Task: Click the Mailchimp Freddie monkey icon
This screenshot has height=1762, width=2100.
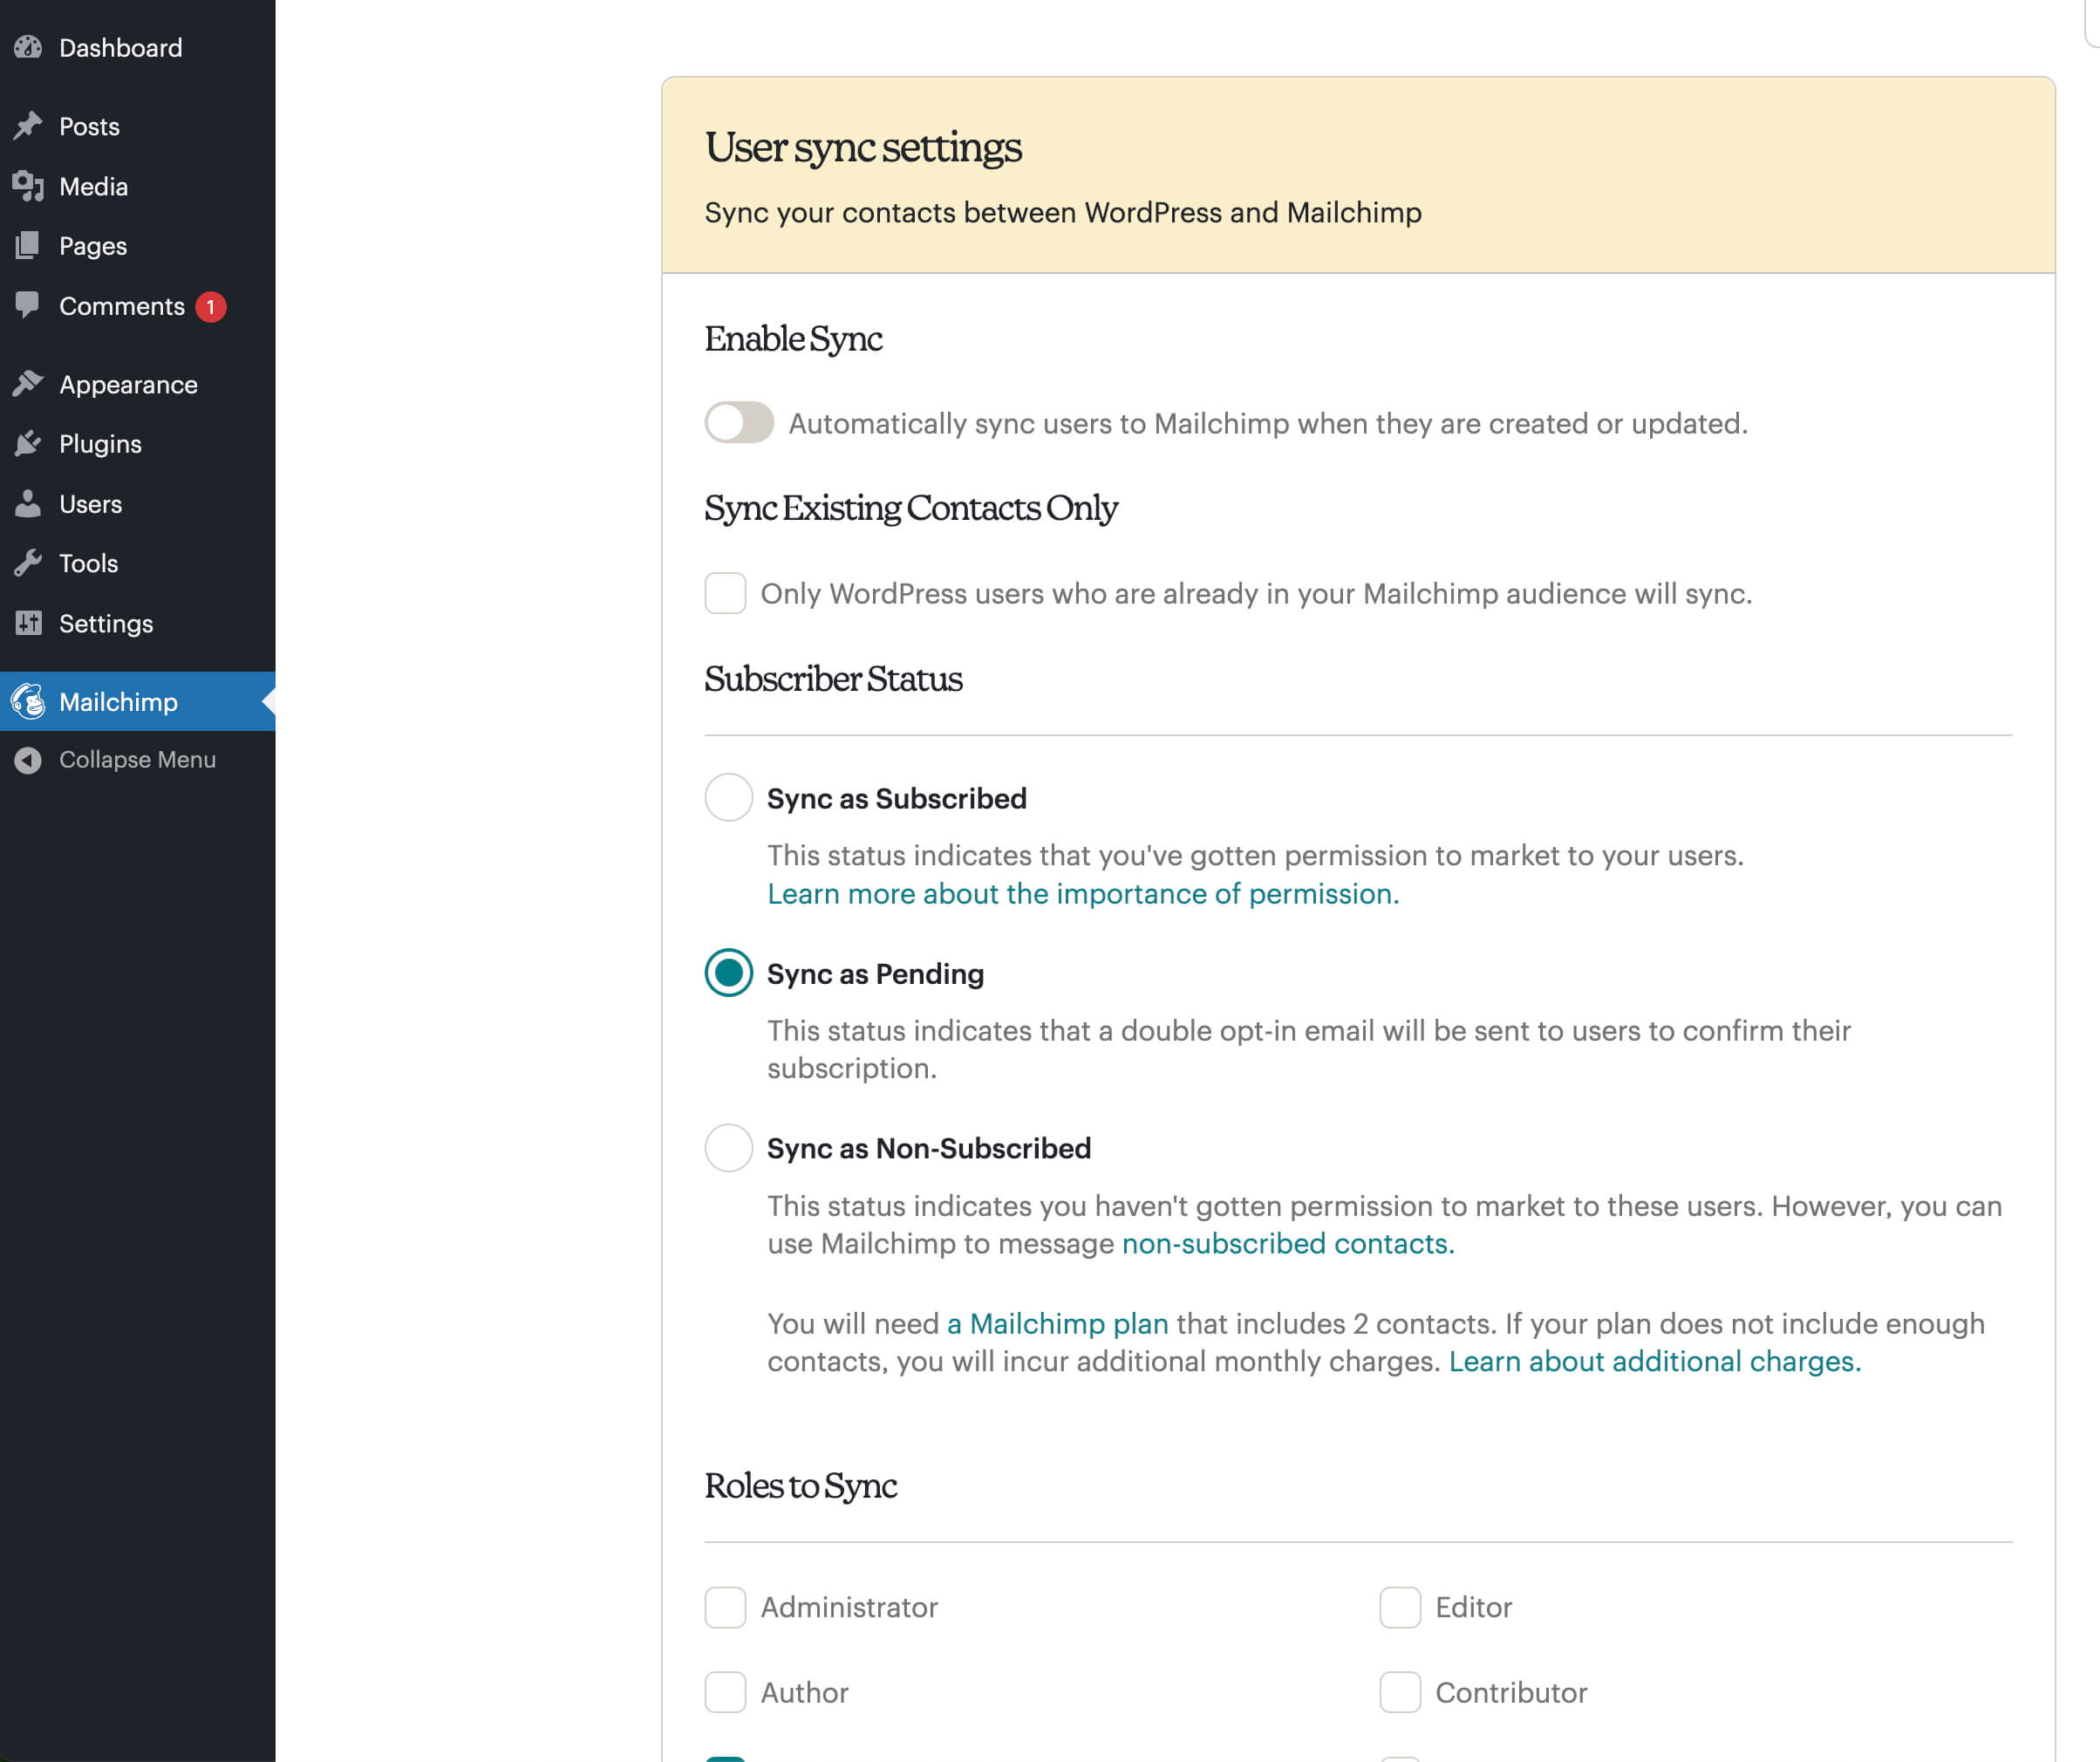Action: (28, 701)
